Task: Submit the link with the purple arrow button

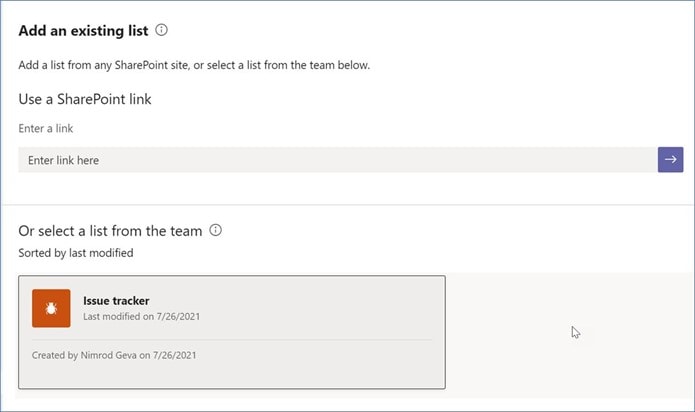Action: click(x=670, y=159)
